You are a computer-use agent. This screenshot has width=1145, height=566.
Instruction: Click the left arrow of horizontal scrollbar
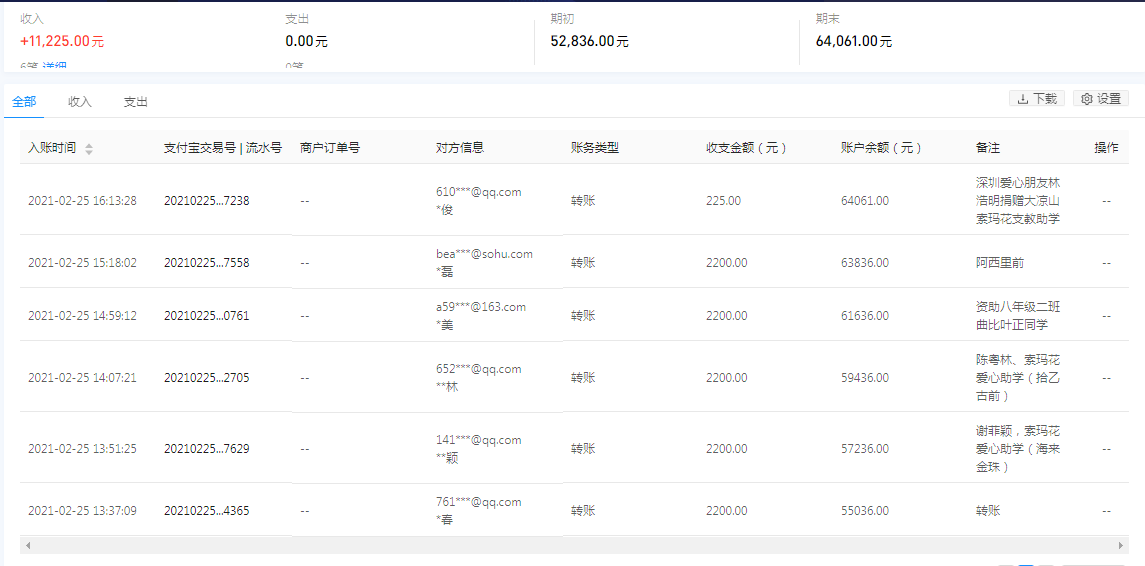point(27,546)
